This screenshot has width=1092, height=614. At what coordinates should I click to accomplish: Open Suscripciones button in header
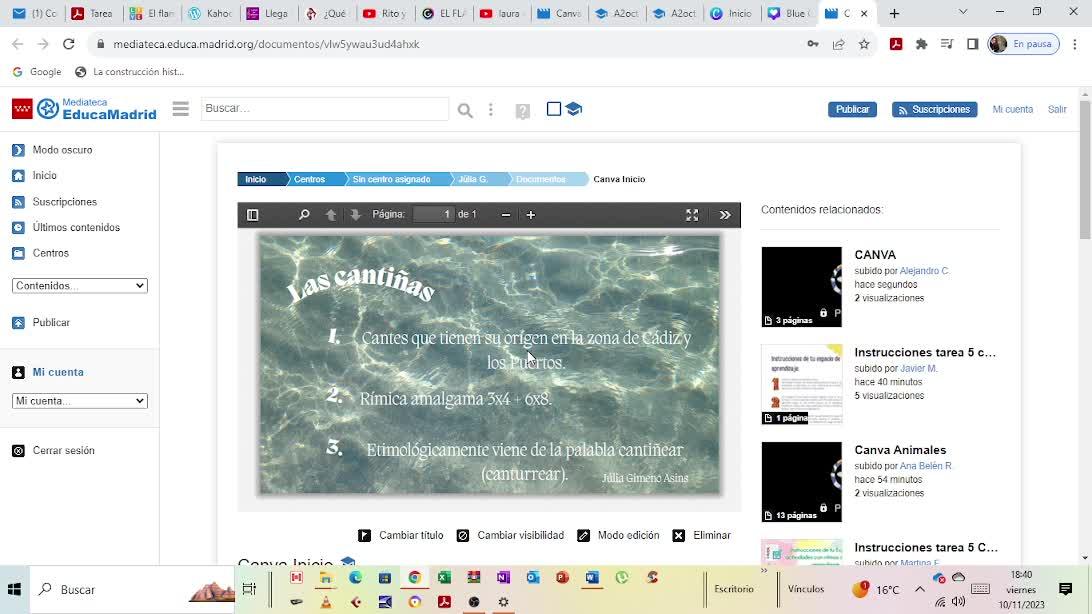pos(934,109)
